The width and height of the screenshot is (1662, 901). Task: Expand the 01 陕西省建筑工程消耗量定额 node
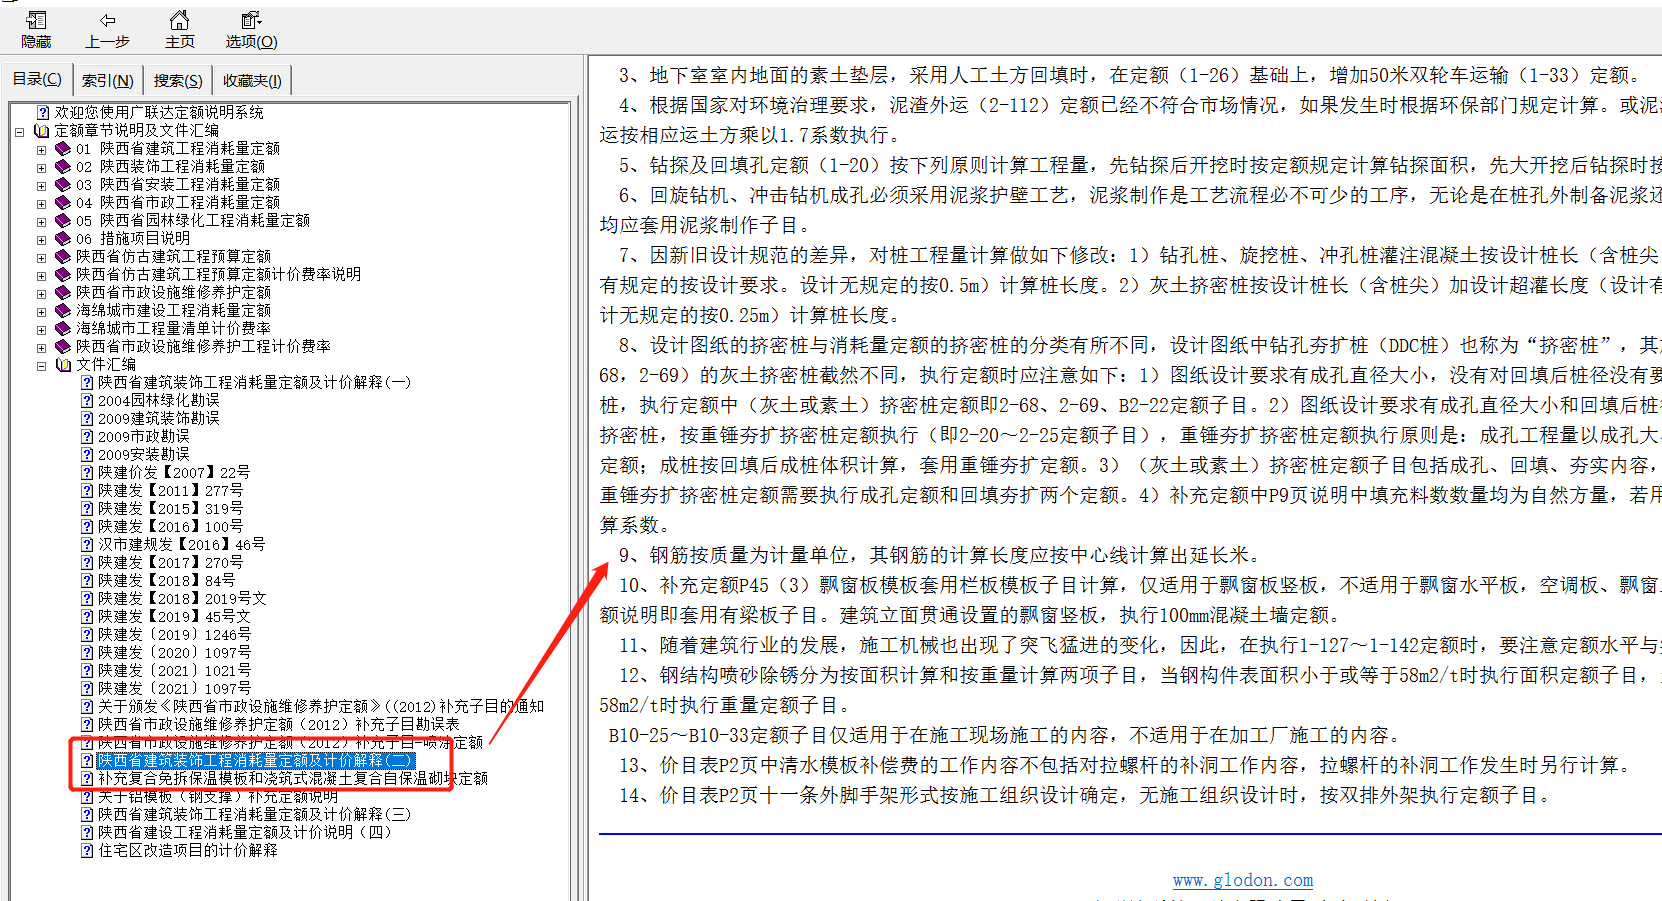42,149
